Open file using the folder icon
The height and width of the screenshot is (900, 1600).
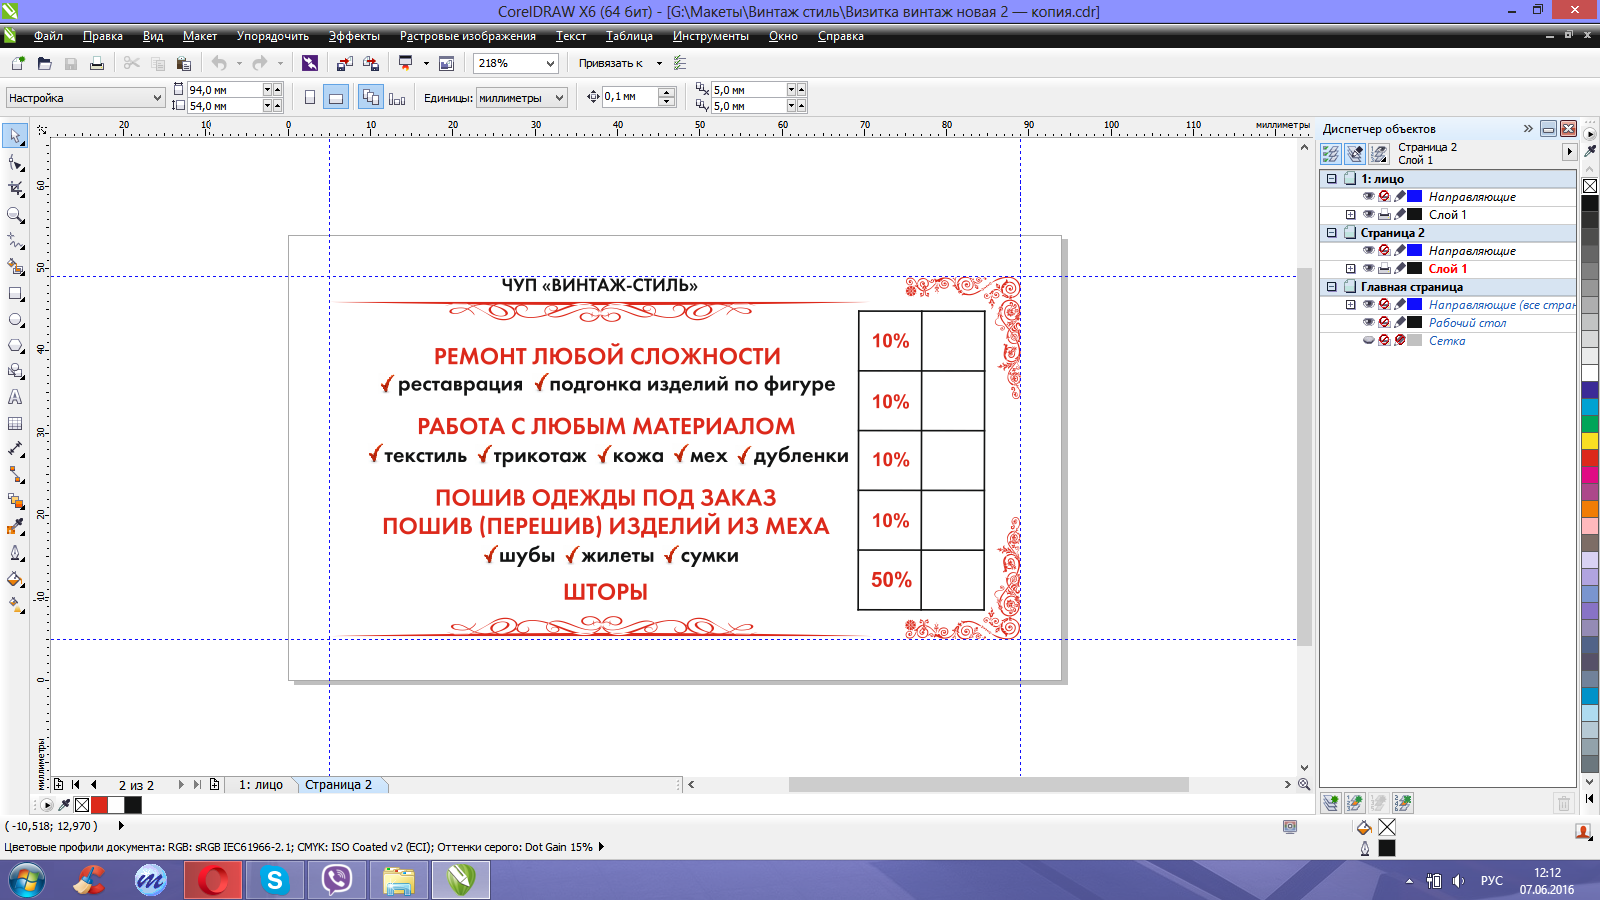(x=44, y=63)
